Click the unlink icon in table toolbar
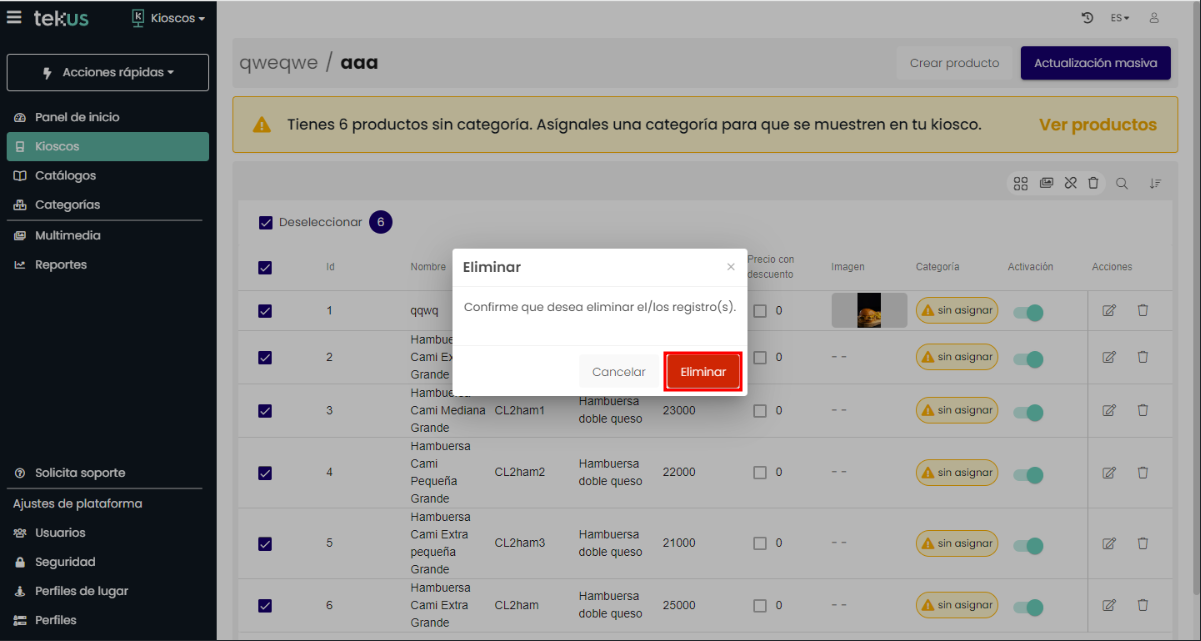Screen dimensions: 1201x641 pos(1070,183)
